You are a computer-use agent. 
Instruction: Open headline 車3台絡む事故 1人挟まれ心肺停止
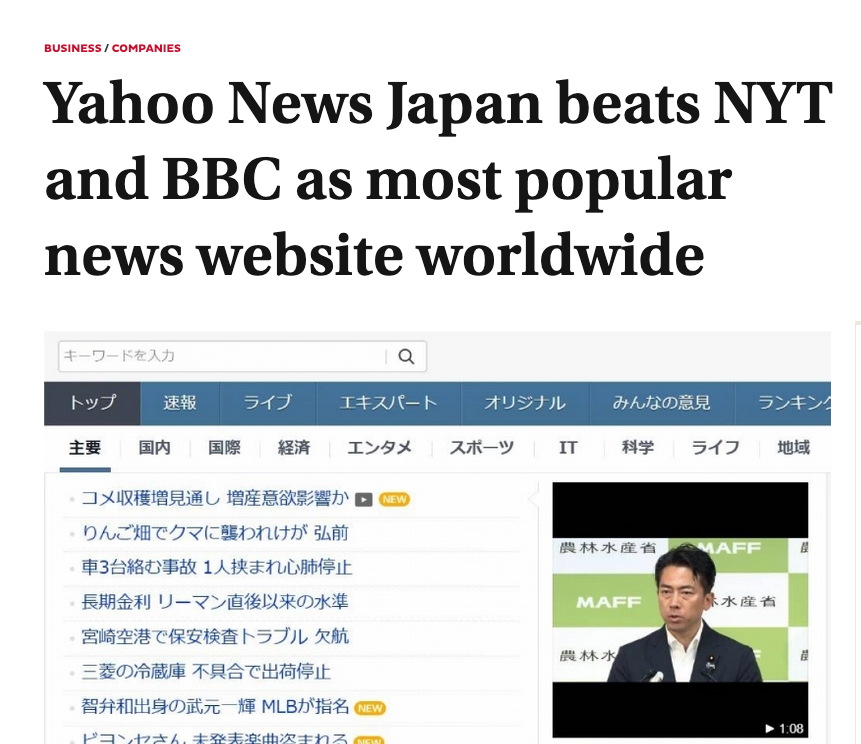pos(216,567)
